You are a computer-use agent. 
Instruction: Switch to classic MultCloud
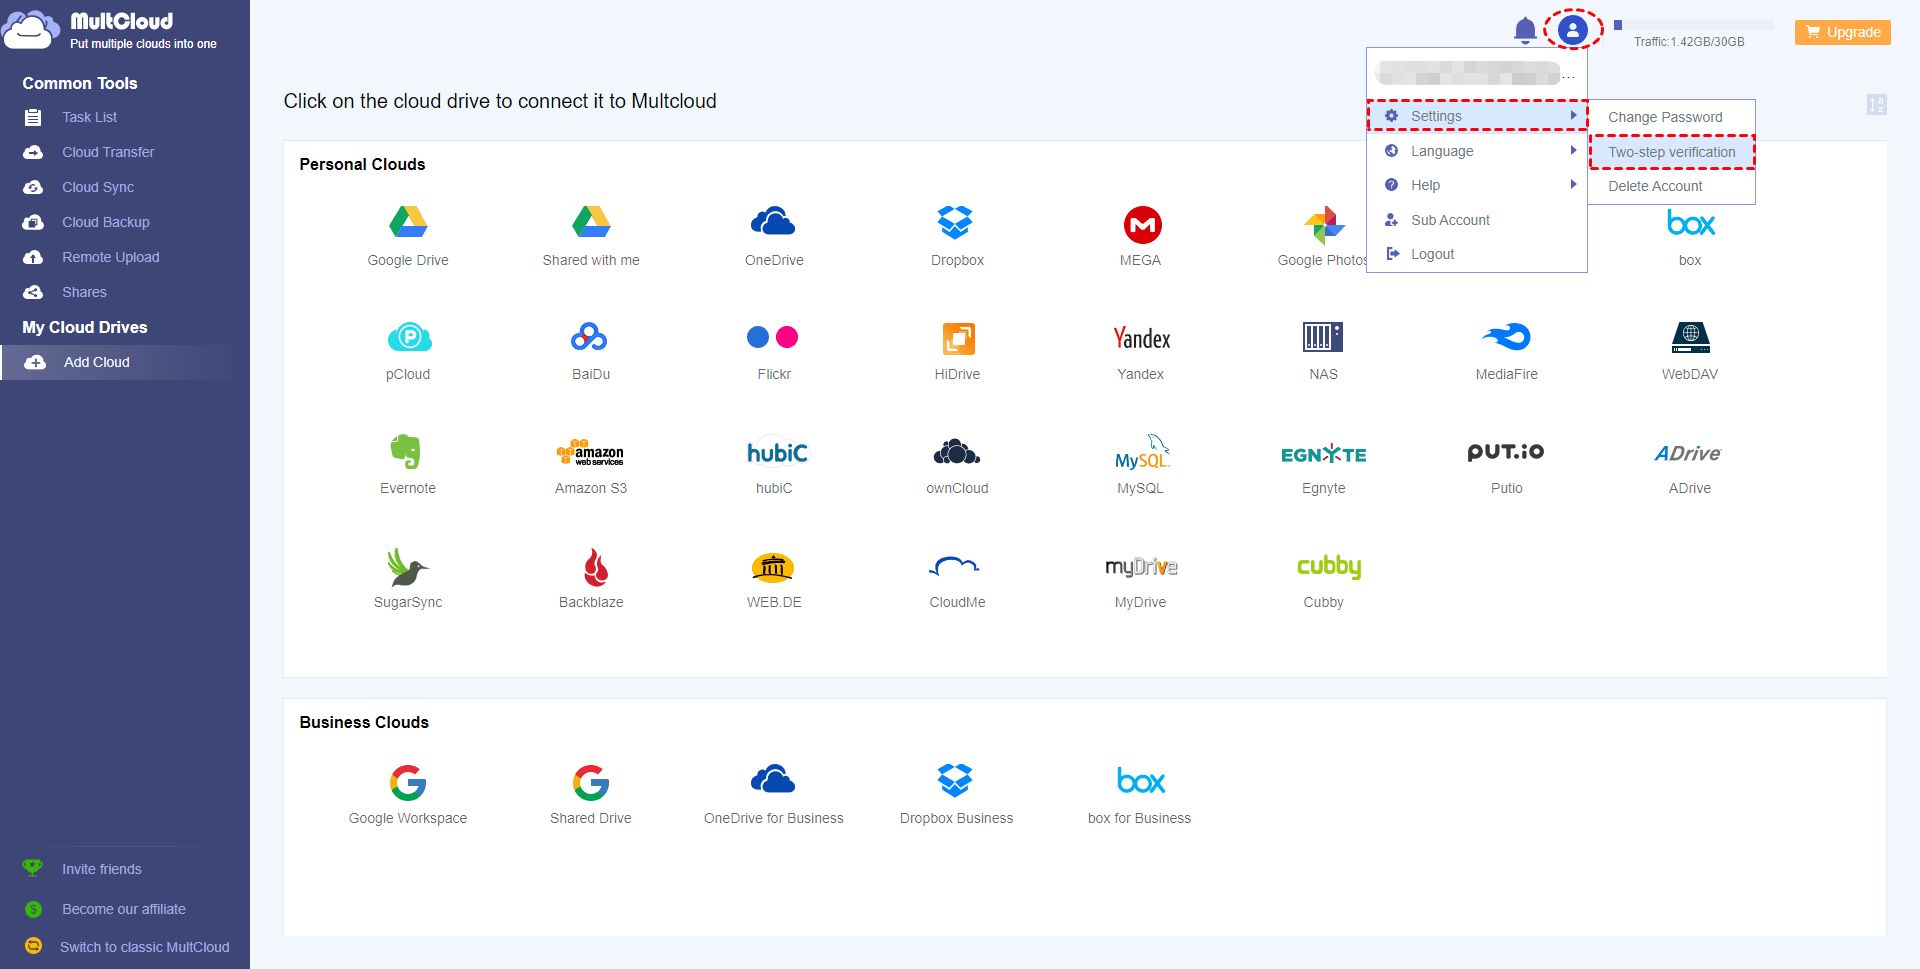pos(144,947)
